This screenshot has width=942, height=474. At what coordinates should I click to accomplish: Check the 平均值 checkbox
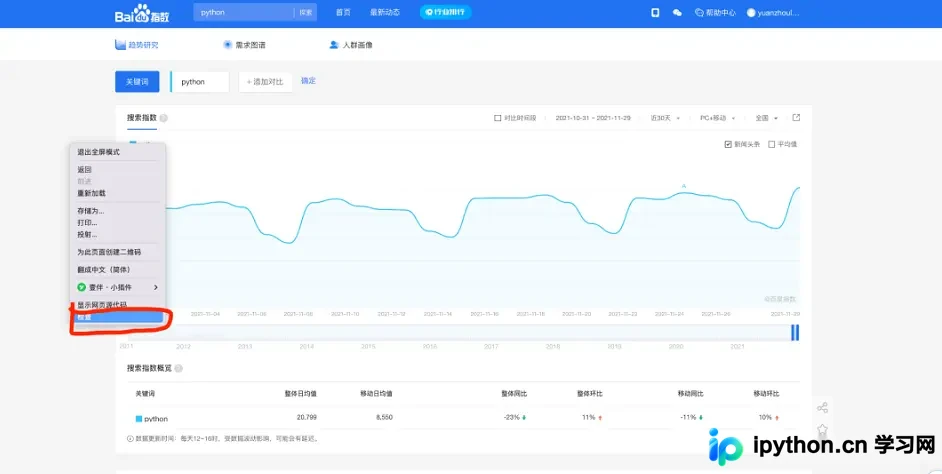click(x=772, y=144)
